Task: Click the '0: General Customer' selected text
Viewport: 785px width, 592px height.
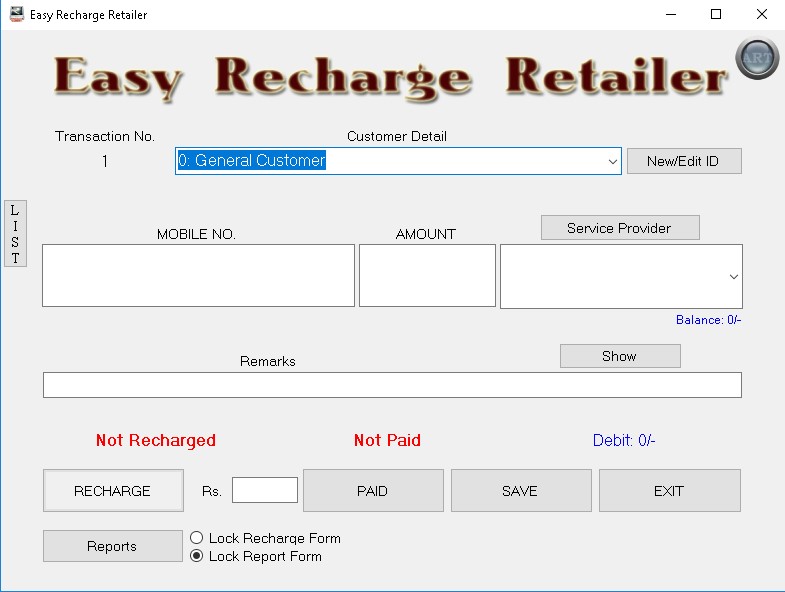Action: [x=252, y=160]
